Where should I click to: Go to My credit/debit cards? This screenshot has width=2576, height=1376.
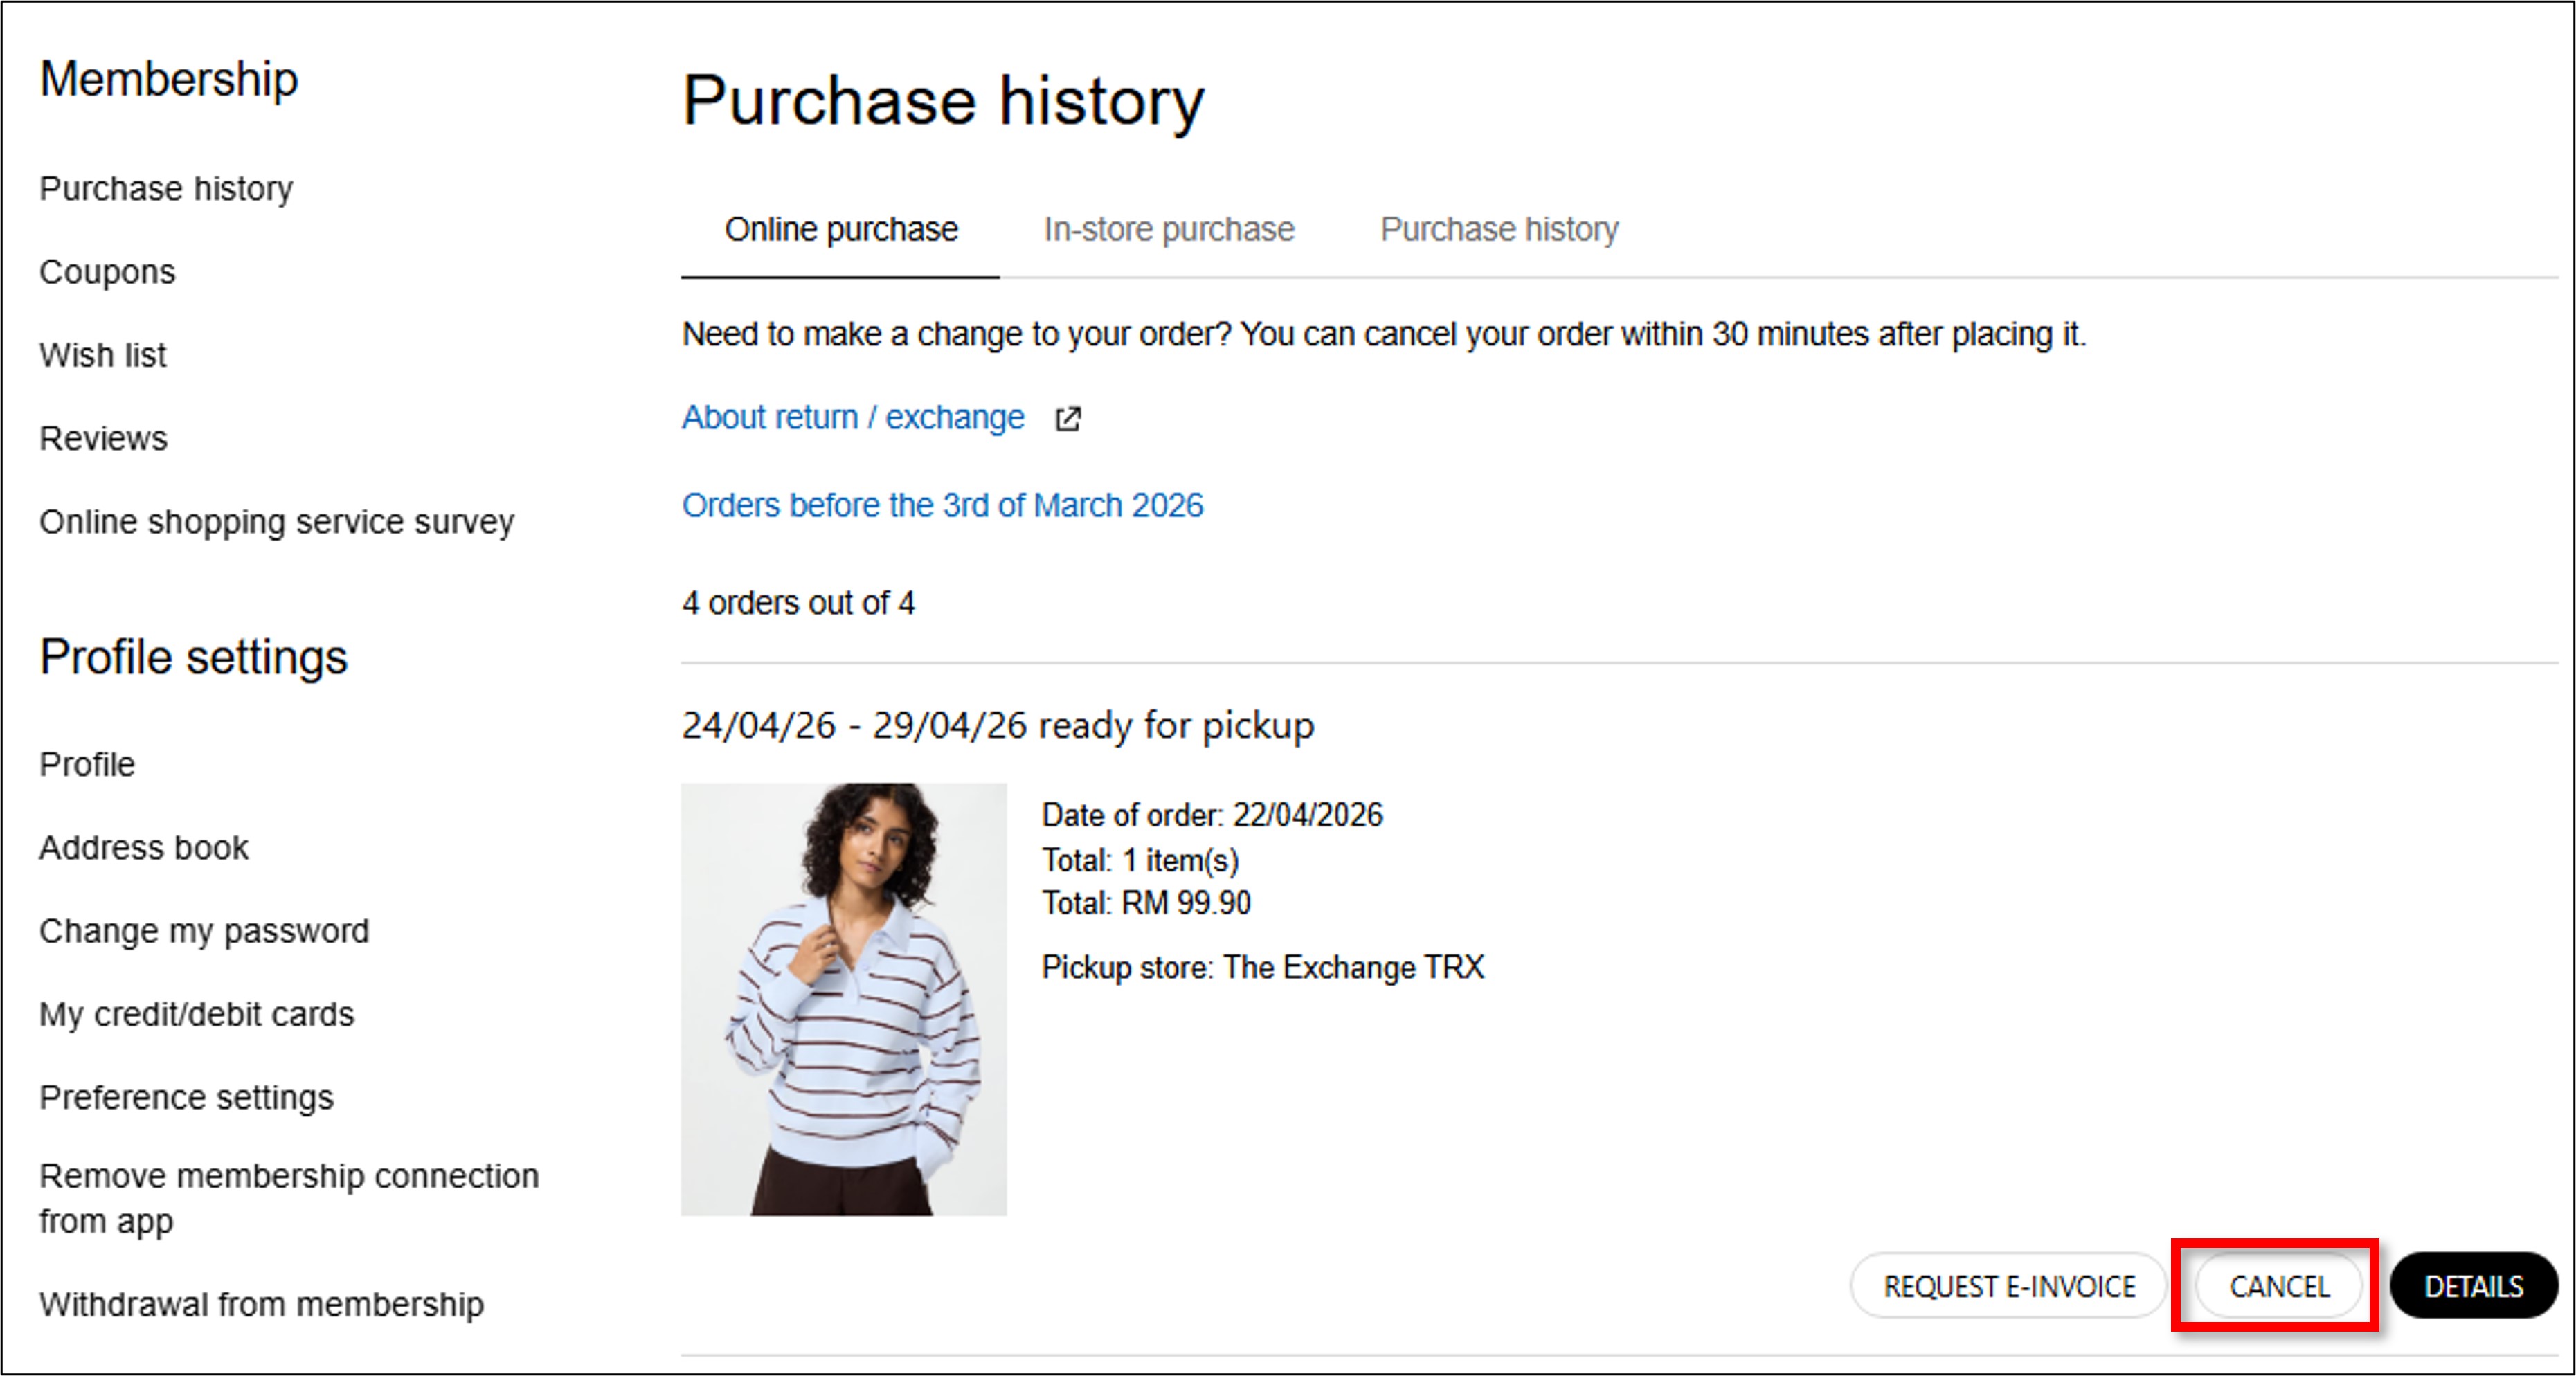coord(196,1014)
